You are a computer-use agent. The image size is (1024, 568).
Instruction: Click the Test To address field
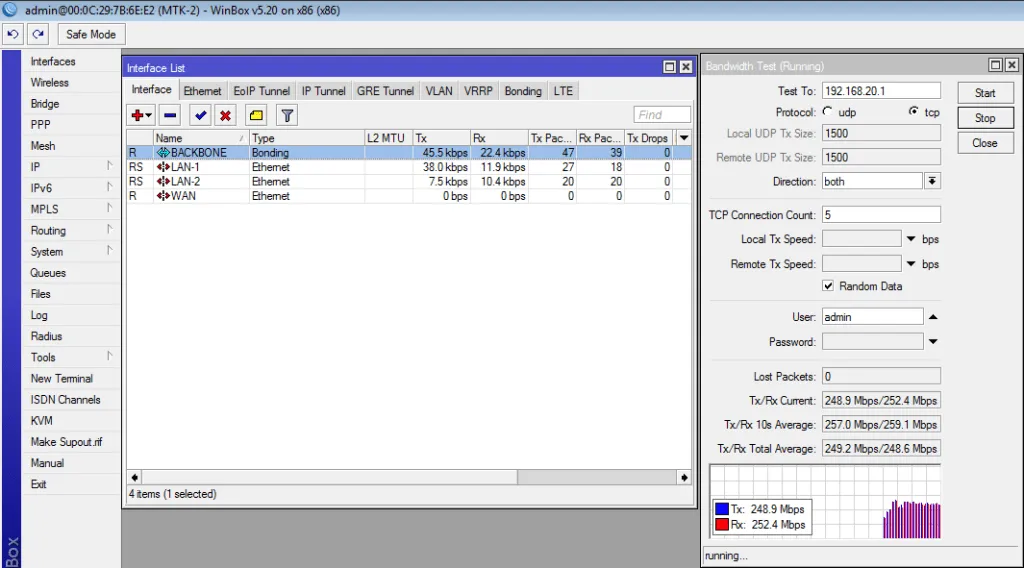pos(881,91)
